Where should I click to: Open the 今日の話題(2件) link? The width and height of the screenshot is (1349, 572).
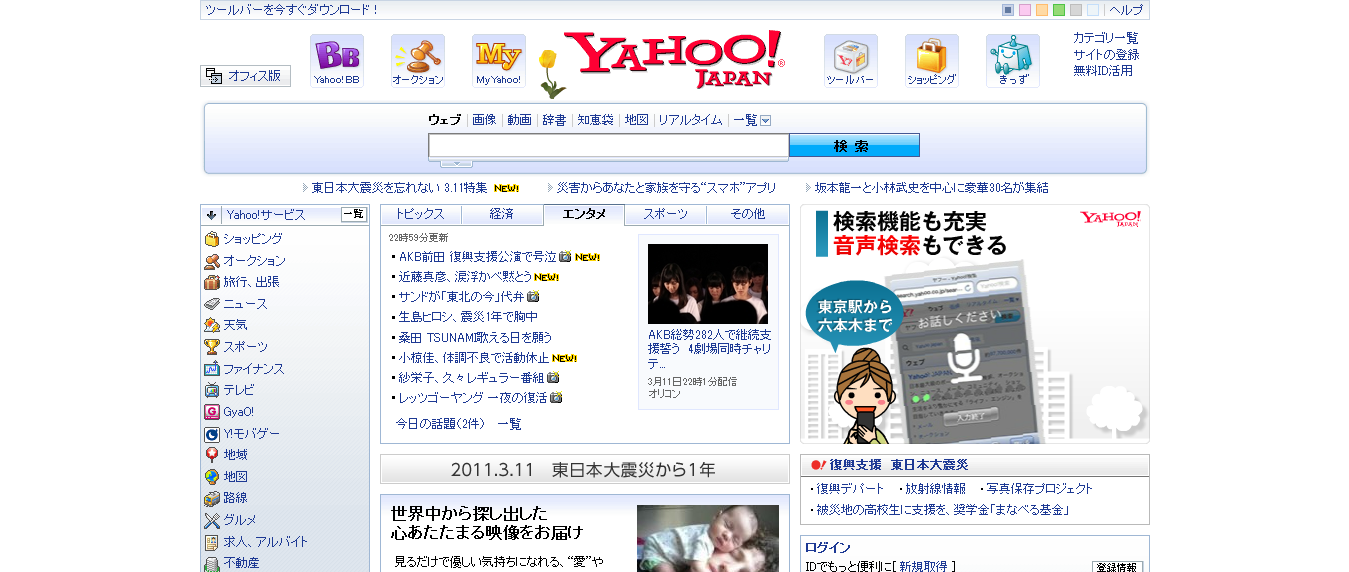440,424
